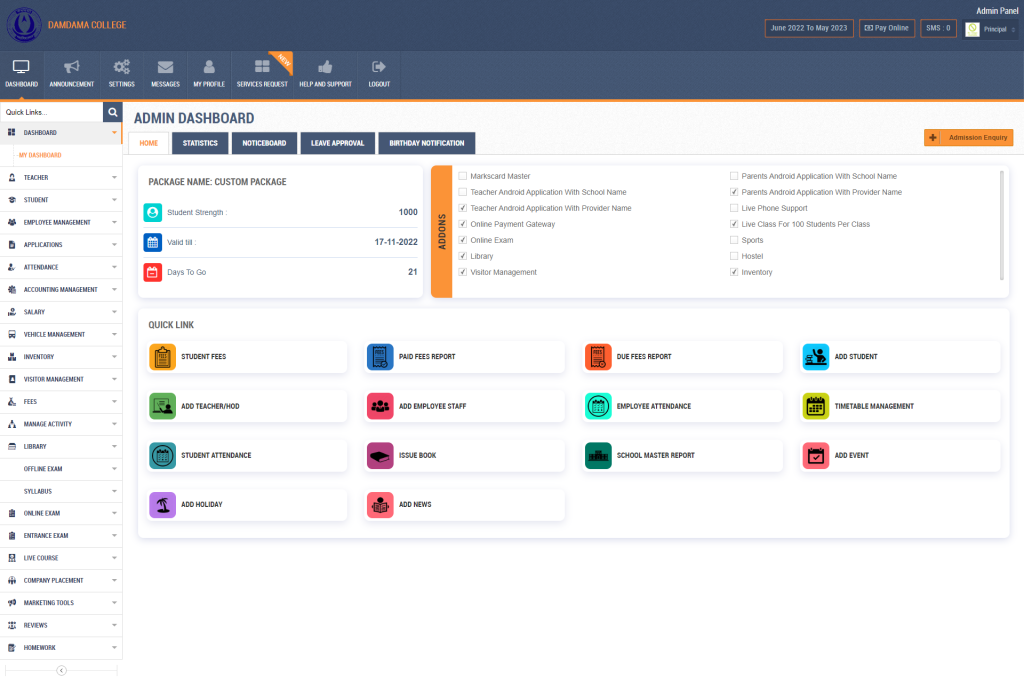Enable the Markscard Master checkbox

(462, 176)
